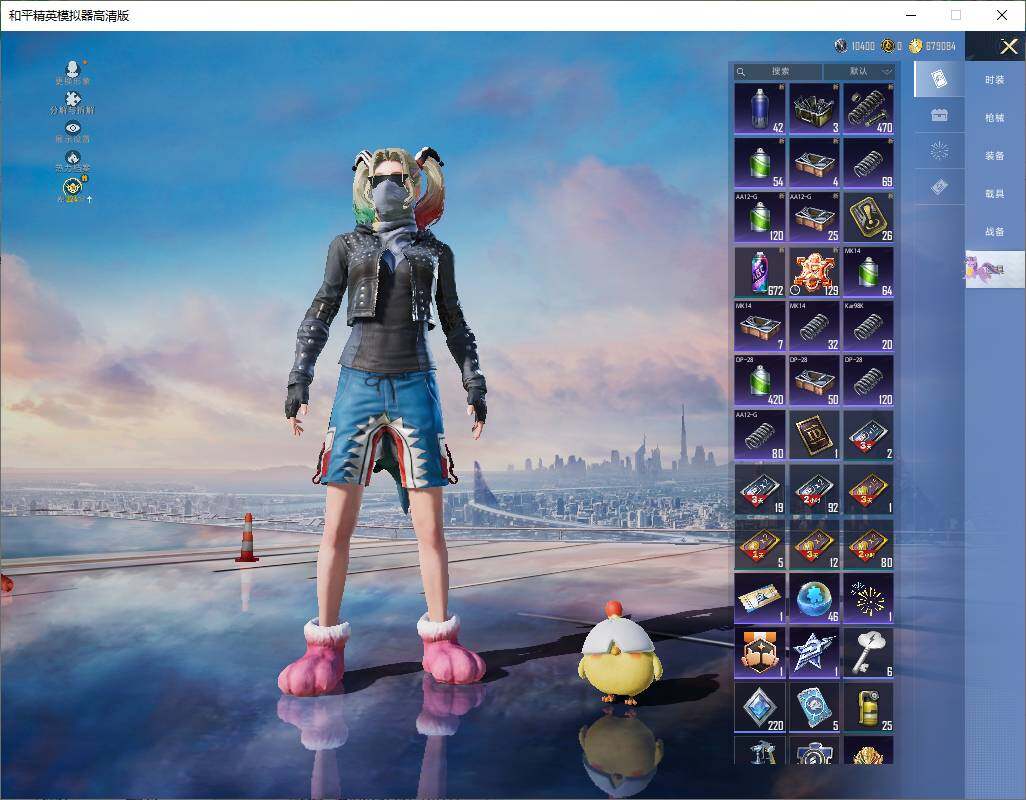Open the ticket category tab

pyautogui.click(x=939, y=187)
